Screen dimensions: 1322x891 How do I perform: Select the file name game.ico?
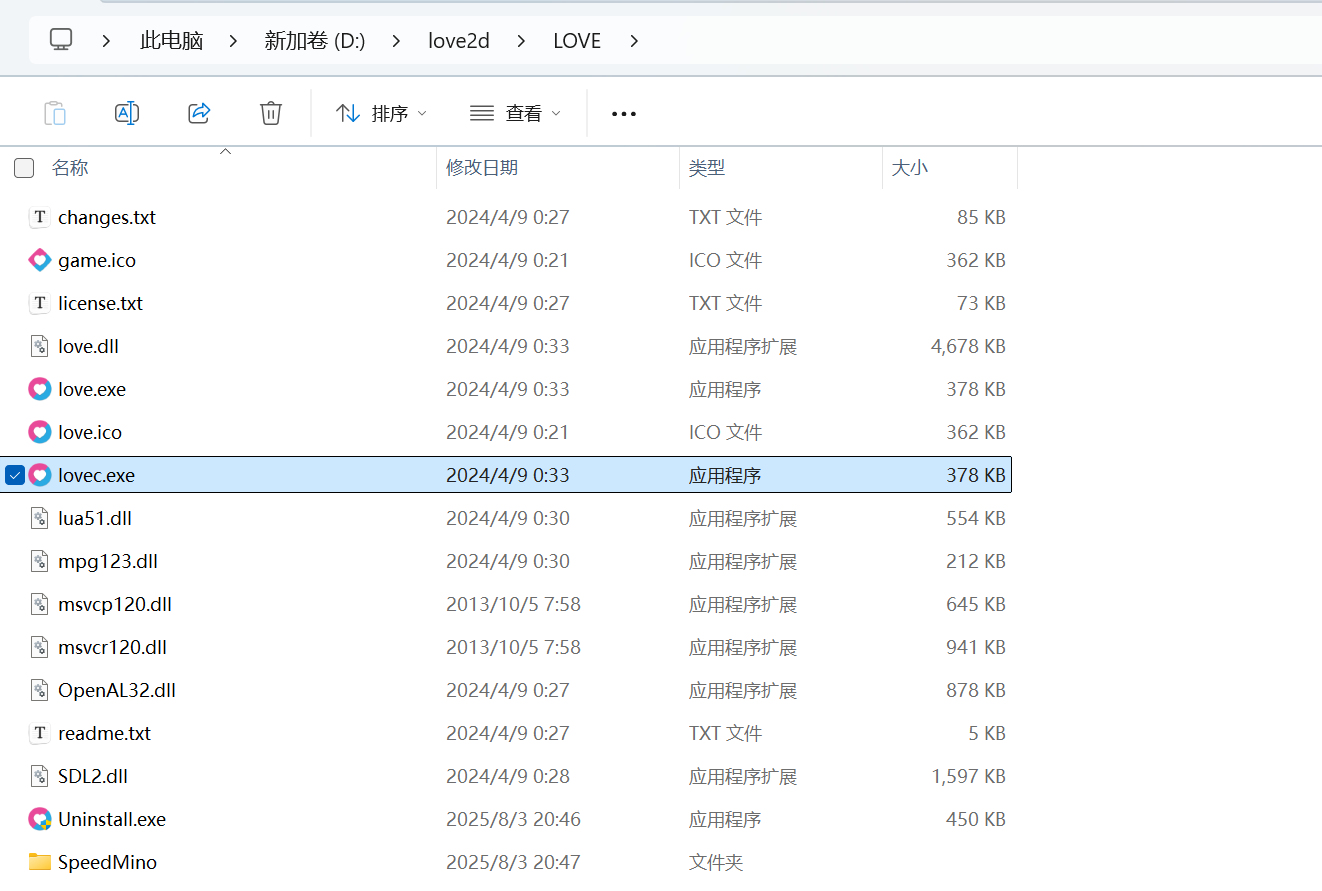pos(97,260)
